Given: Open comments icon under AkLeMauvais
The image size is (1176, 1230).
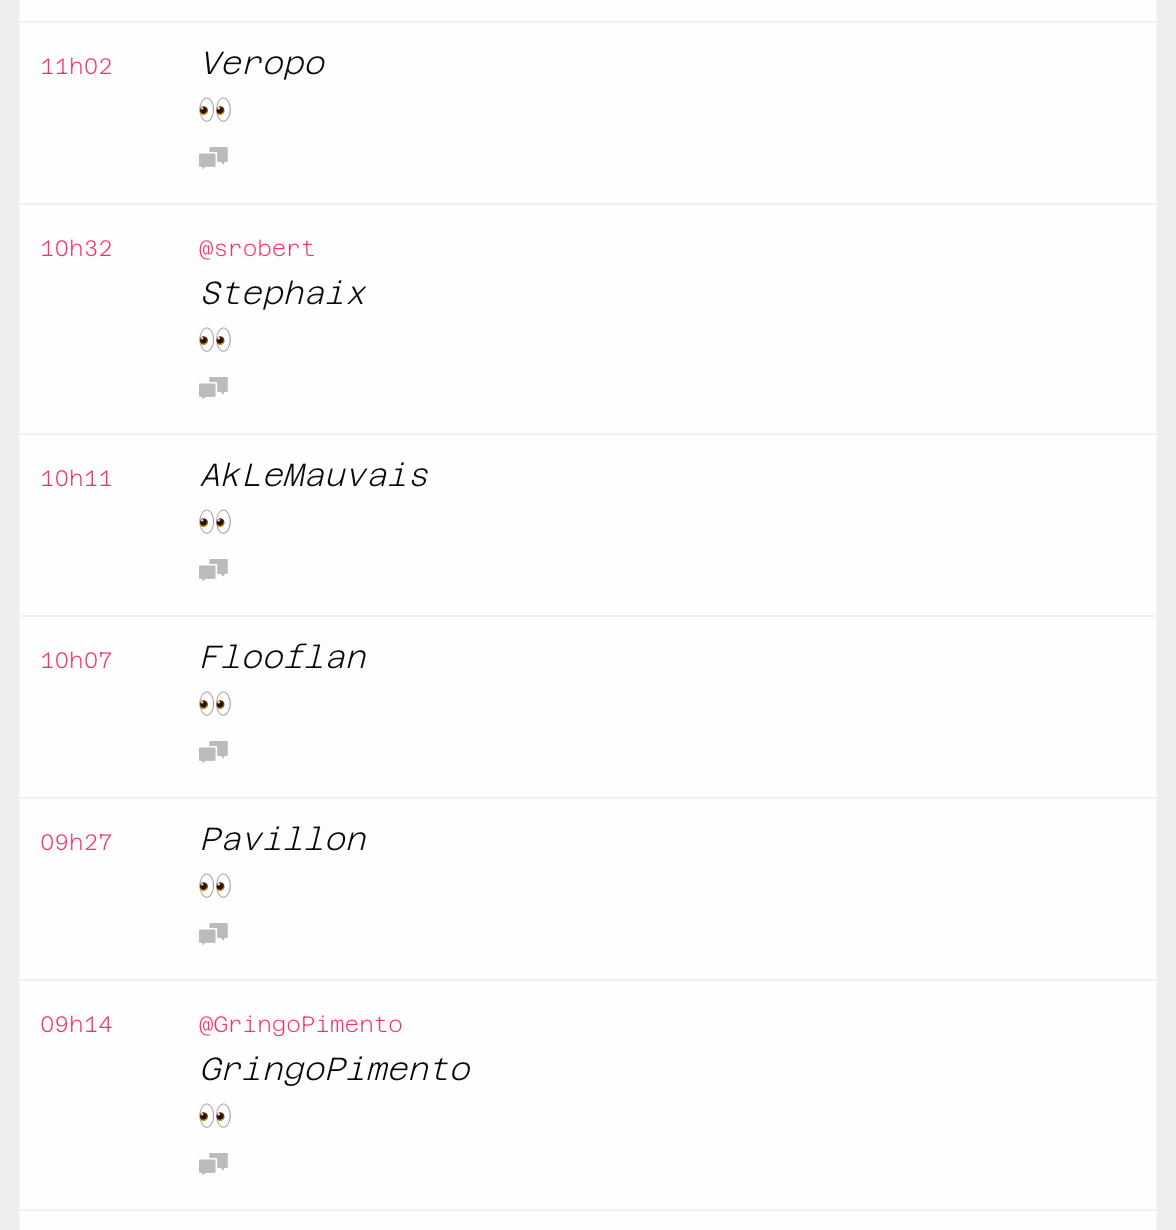Looking at the screenshot, I should [x=213, y=570].
